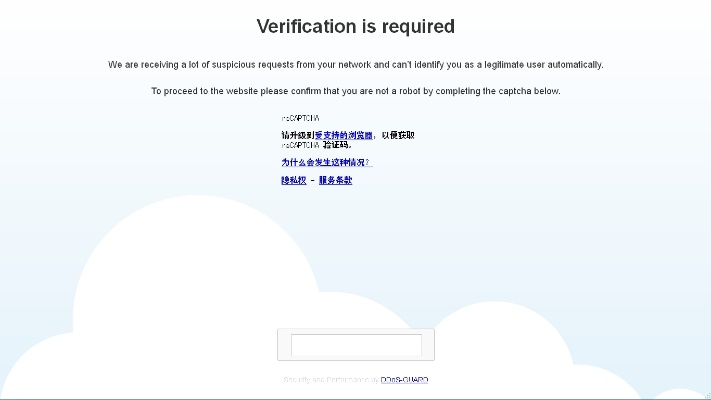Open the 隐私权 privacy link
This screenshot has width=711, height=400.
[293, 181]
